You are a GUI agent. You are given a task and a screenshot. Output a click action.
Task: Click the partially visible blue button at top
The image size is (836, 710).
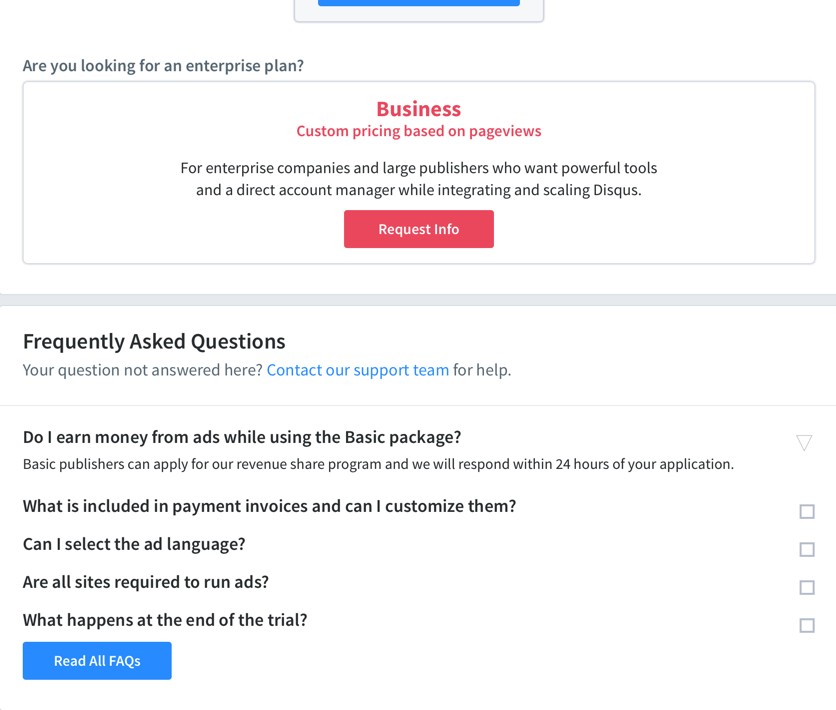(x=418, y=3)
